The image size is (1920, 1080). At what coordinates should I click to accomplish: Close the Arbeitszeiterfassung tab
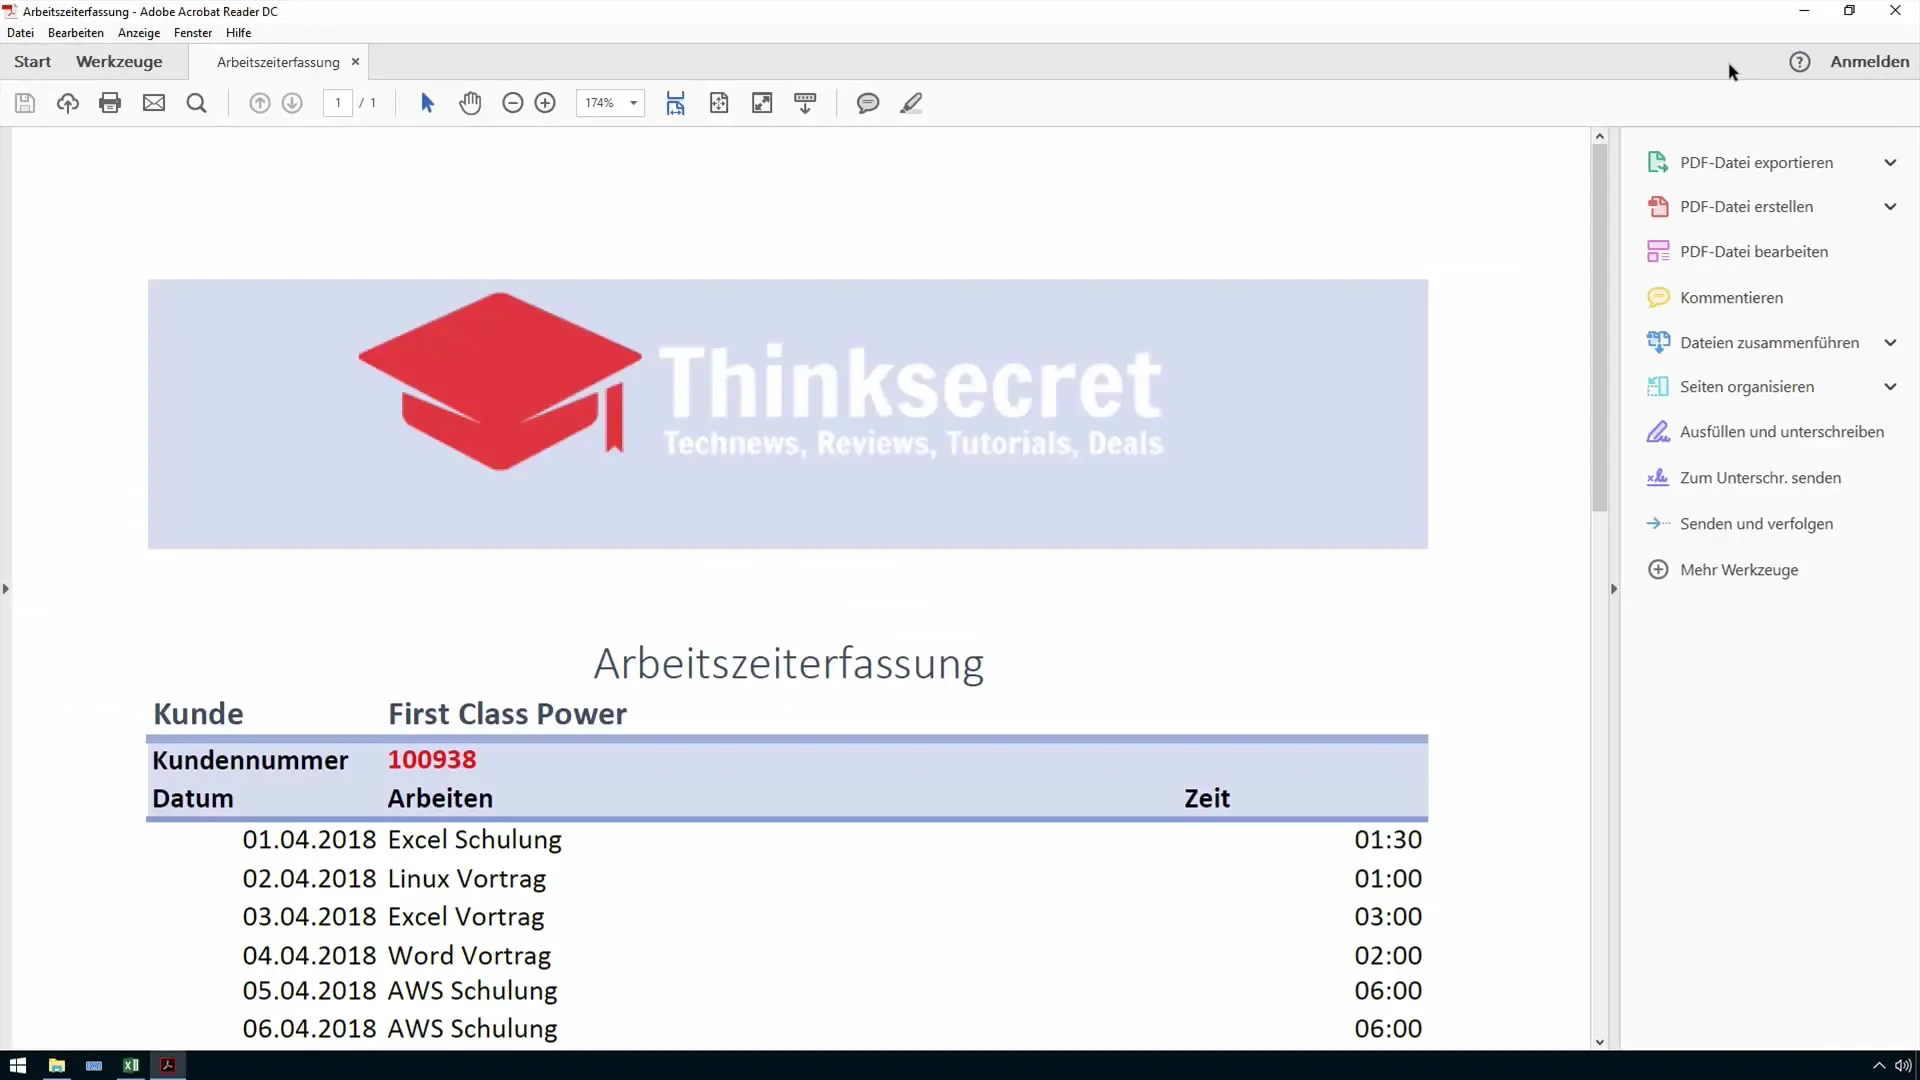coord(355,62)
